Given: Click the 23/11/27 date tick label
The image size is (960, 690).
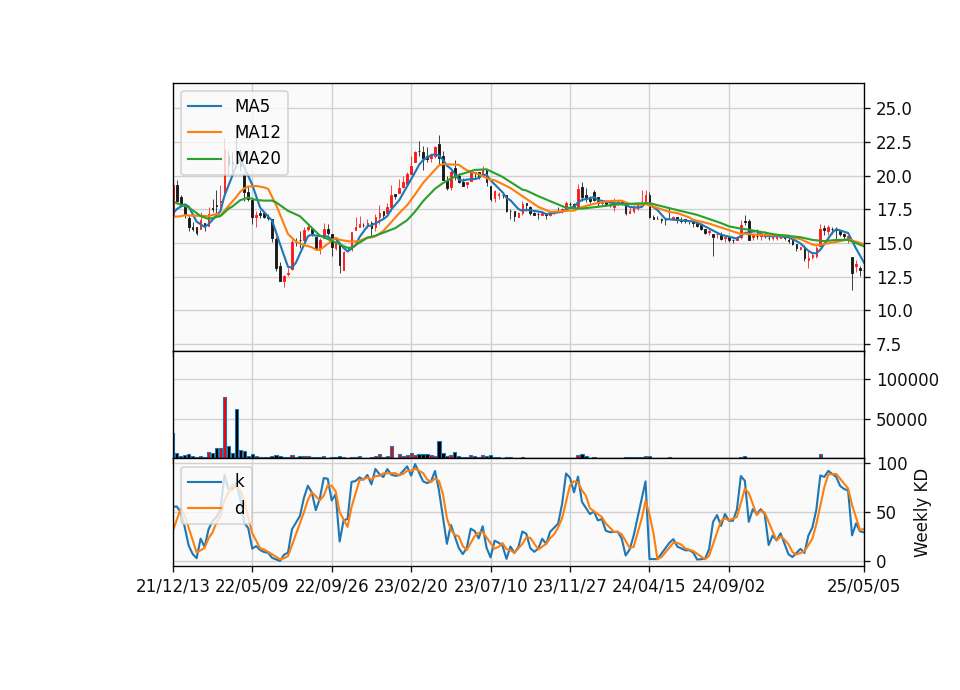Looking at the screenshot, I should pyautogui.click(x=570, y=586).
